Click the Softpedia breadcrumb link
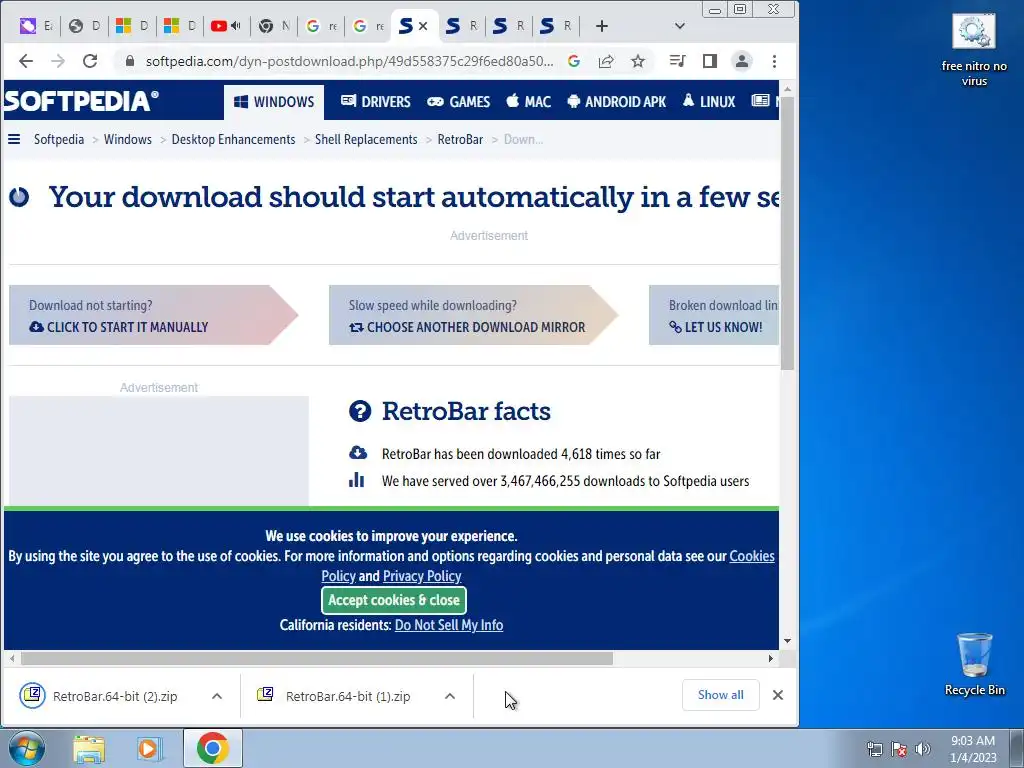Image resolution: width=1024 pixels, height=768 pixels. coord(59,139)
